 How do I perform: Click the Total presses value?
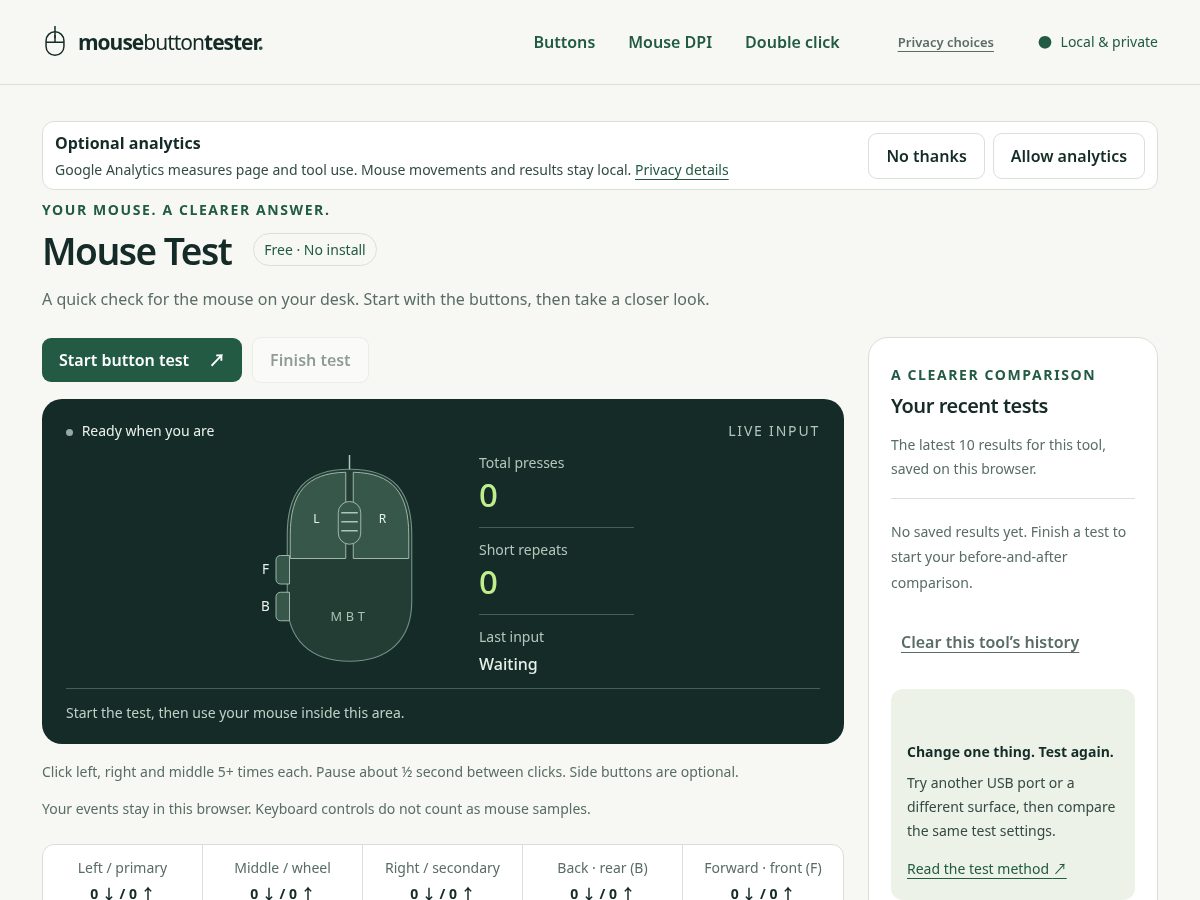click(x=488, y=496)
